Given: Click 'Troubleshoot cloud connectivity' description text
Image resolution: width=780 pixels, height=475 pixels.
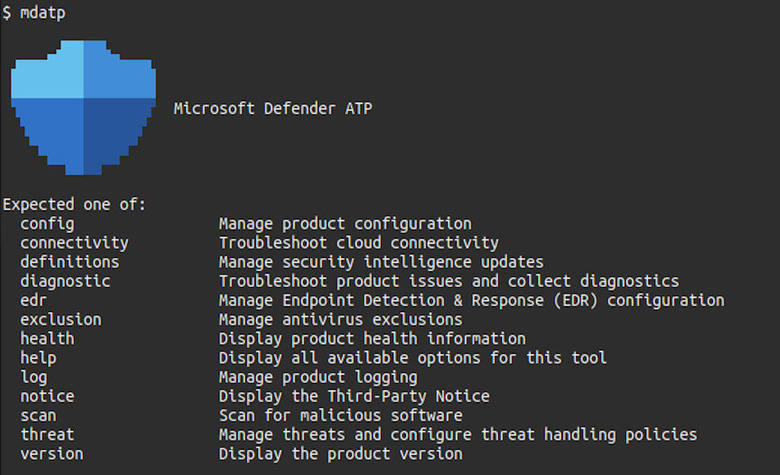Looking at the screenshot, I should [359, 243].
